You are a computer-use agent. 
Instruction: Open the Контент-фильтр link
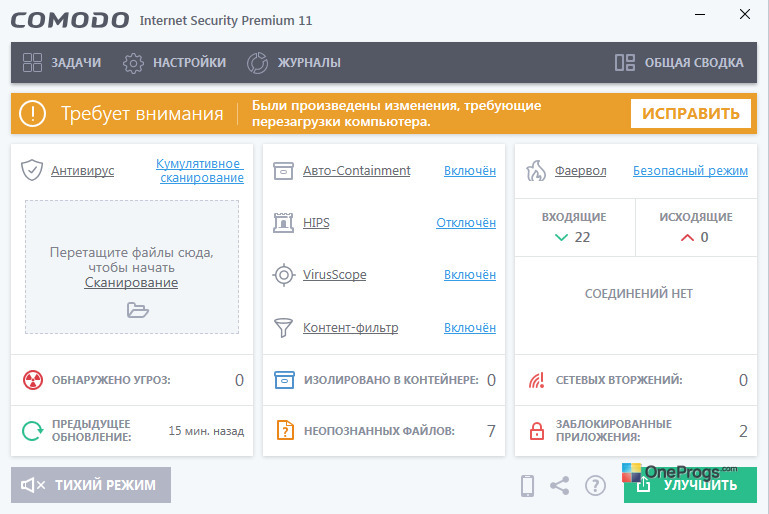tap(350, 328)
